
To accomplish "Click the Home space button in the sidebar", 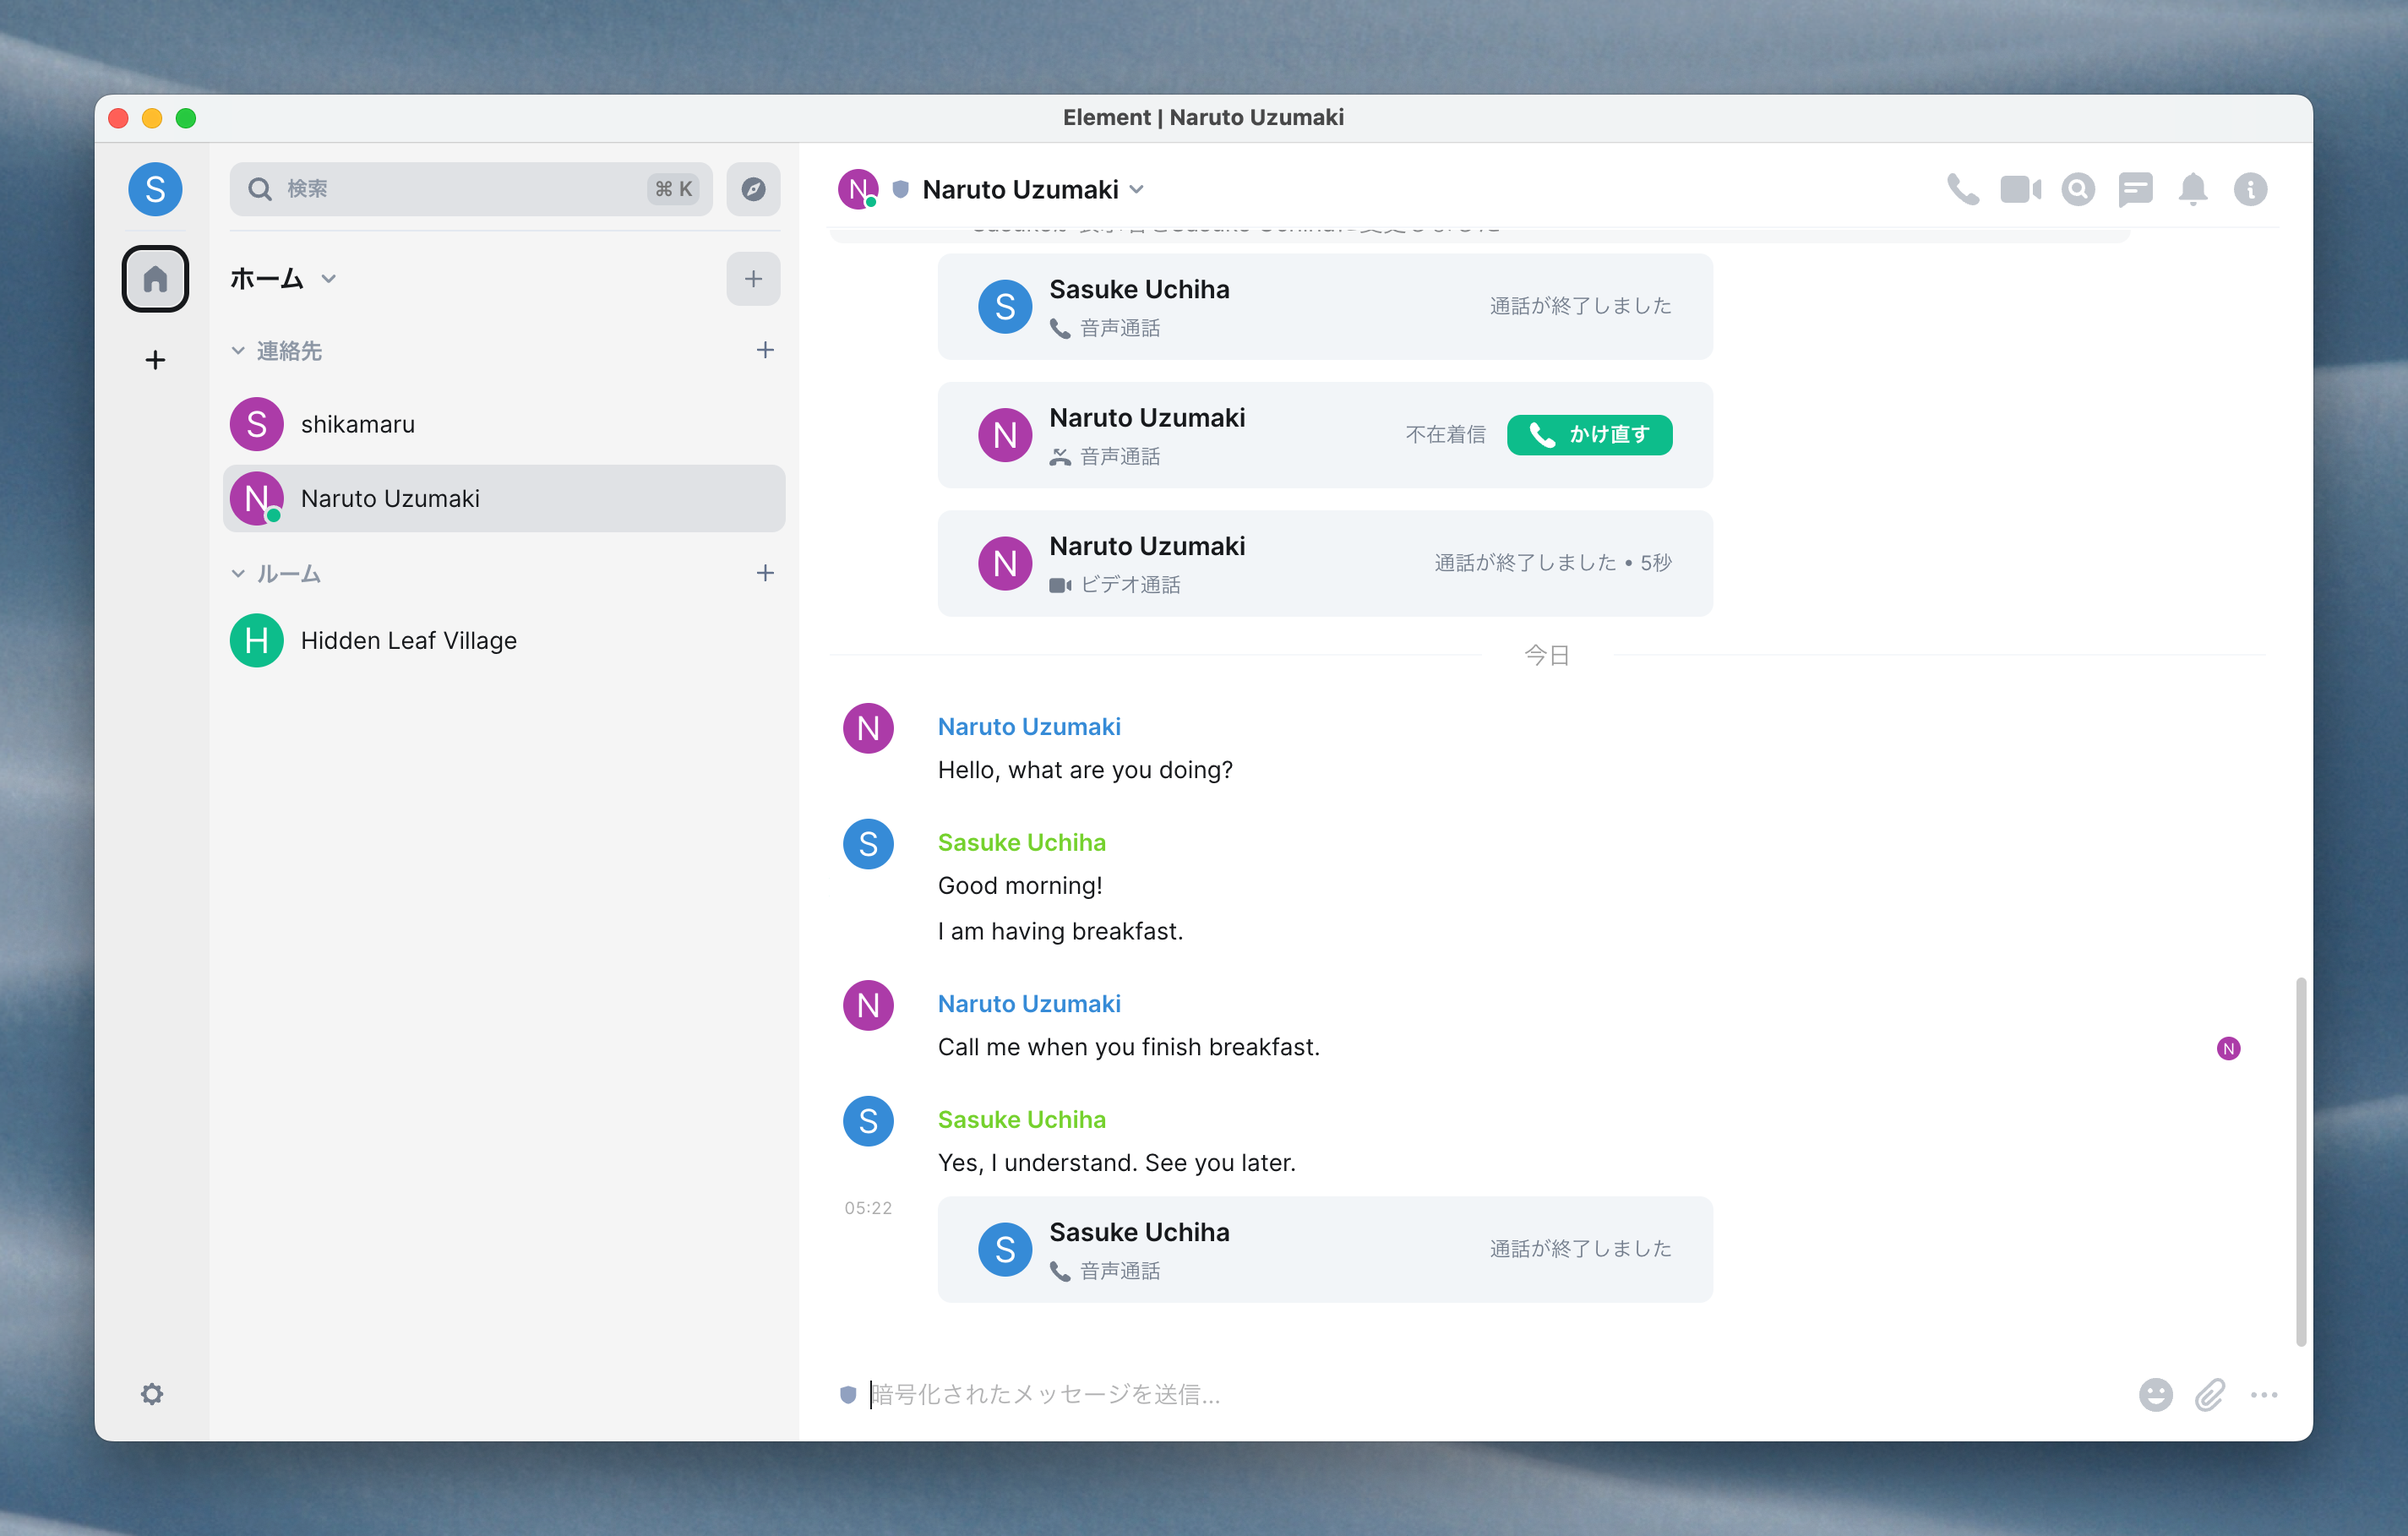I will pyautogui.click(x=155, y=279).
